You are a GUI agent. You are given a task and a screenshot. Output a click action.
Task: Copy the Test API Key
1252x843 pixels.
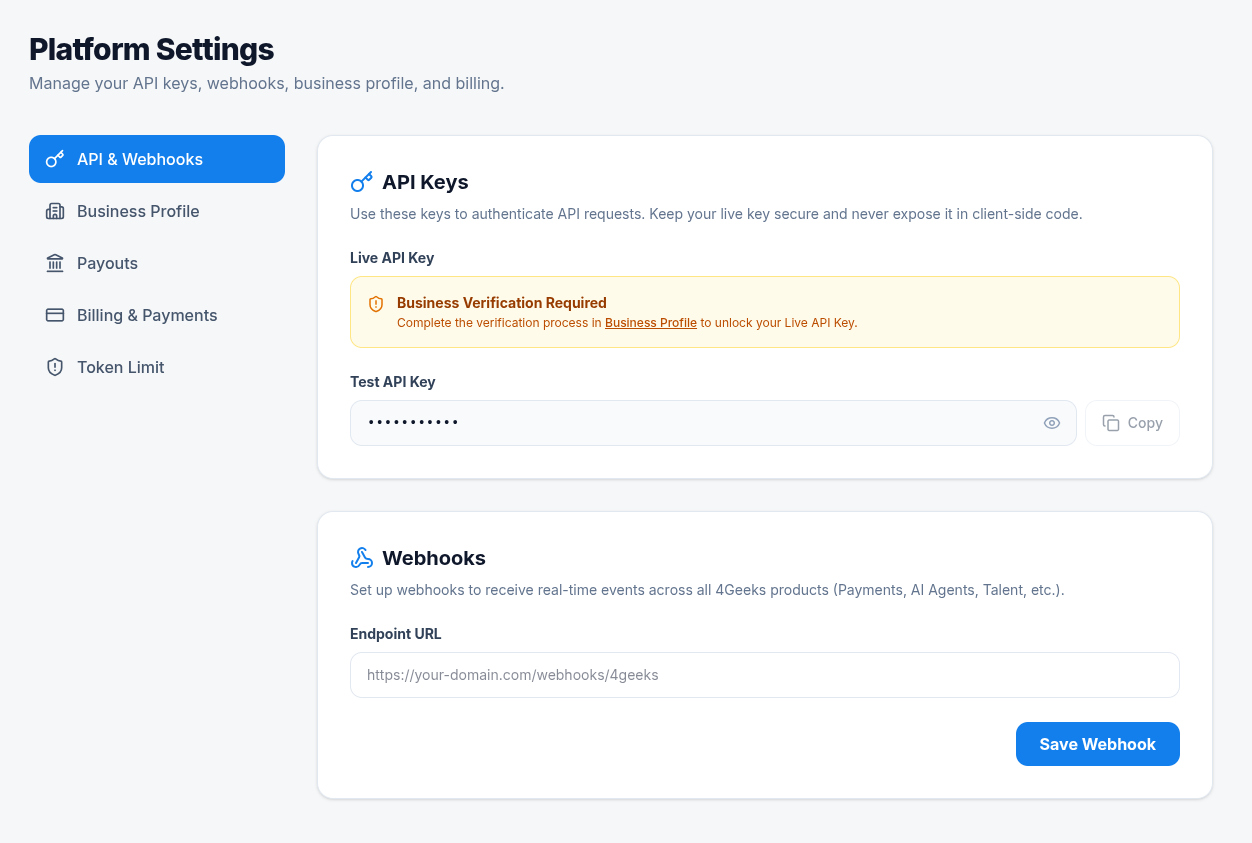[1132, 423]
